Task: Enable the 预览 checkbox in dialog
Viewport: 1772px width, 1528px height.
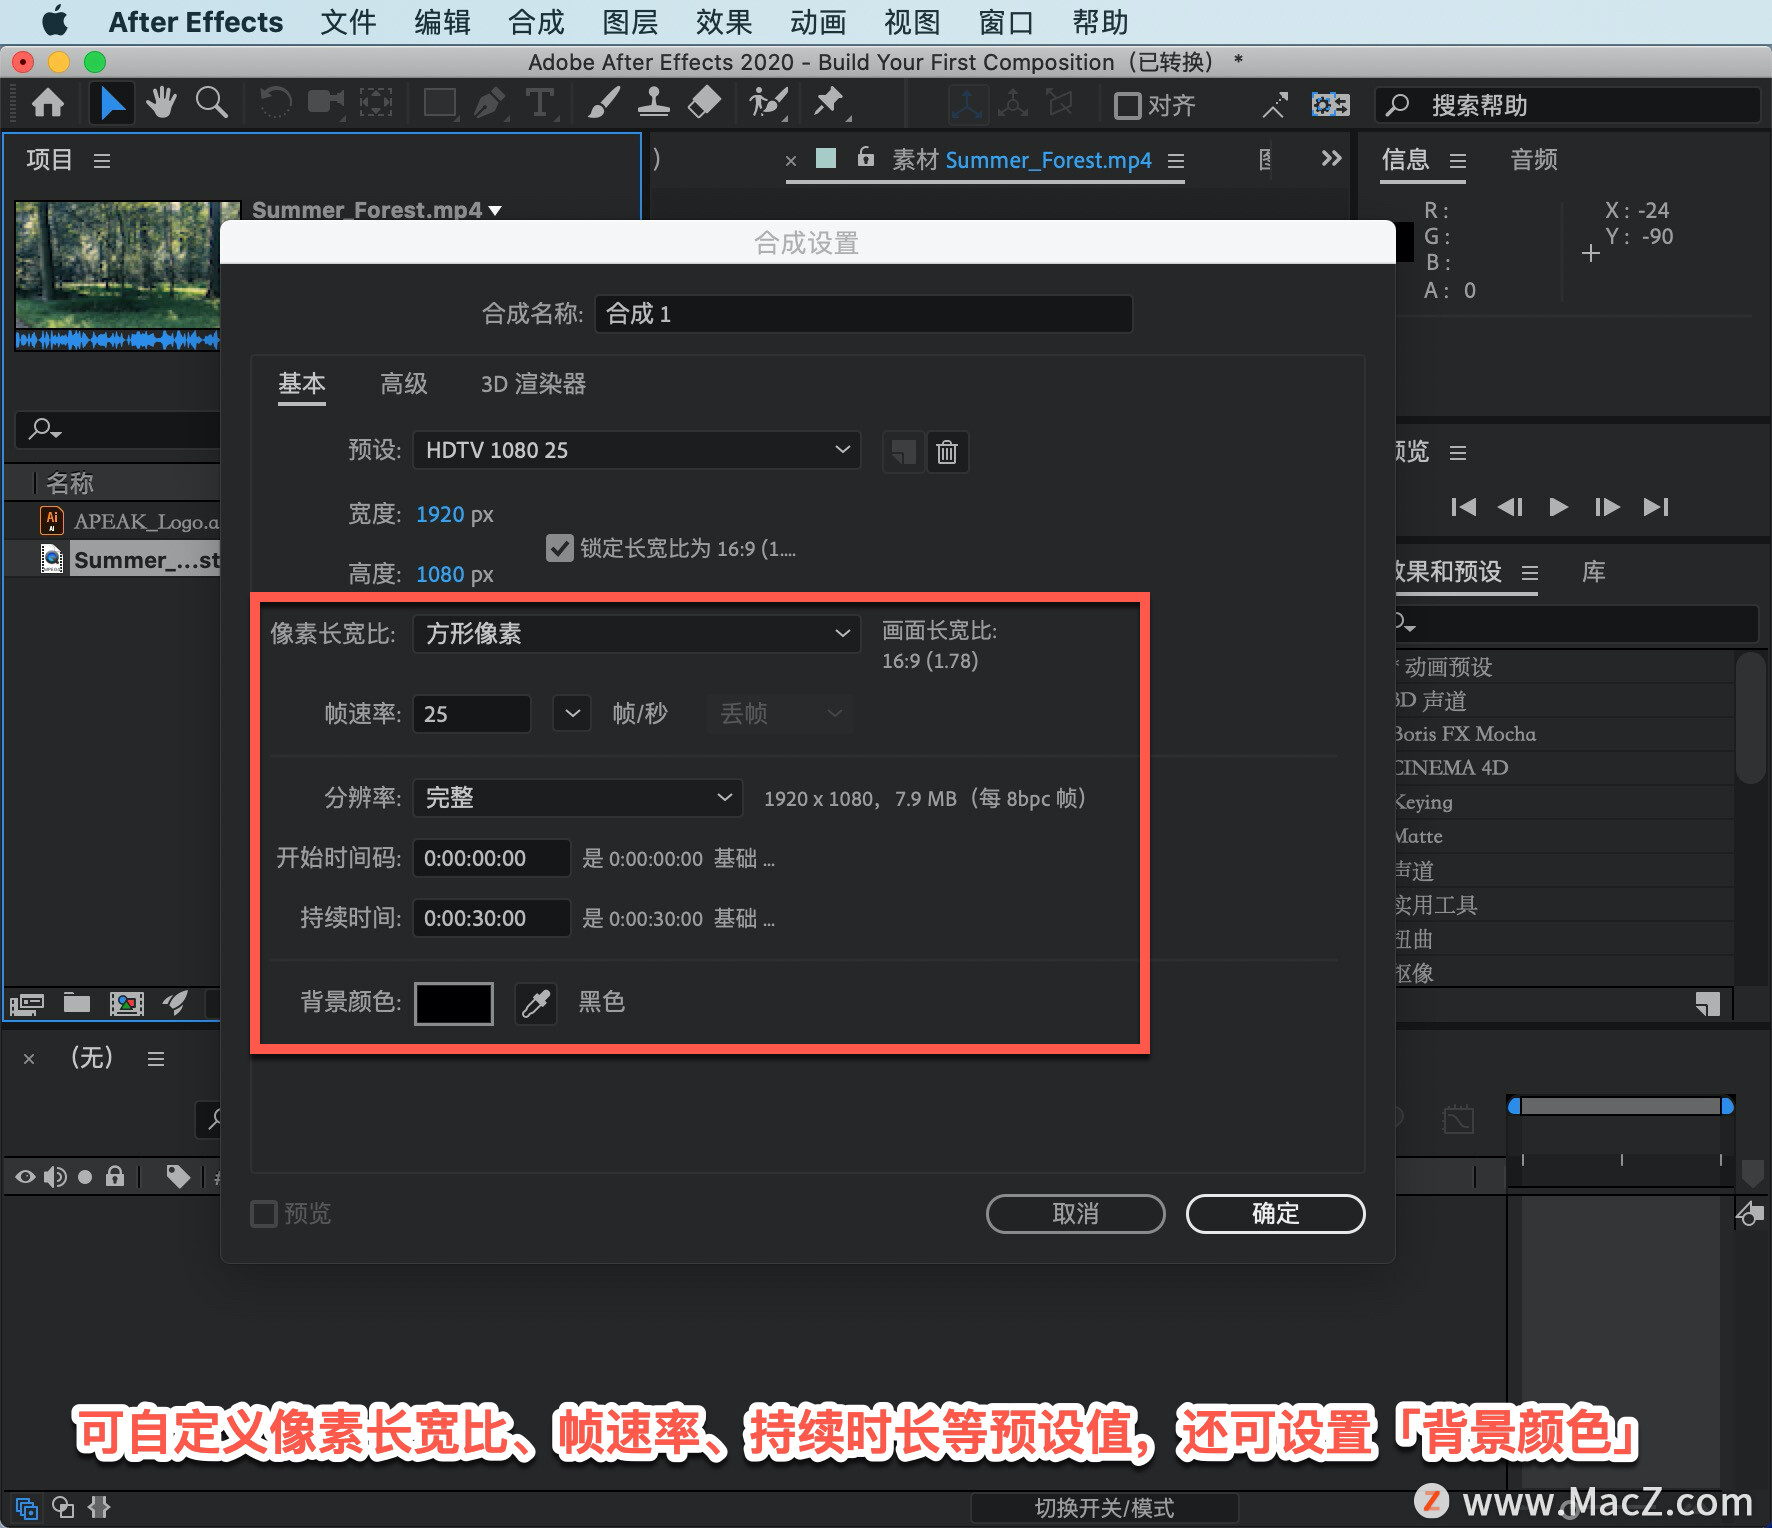Action: [264, 1214]
